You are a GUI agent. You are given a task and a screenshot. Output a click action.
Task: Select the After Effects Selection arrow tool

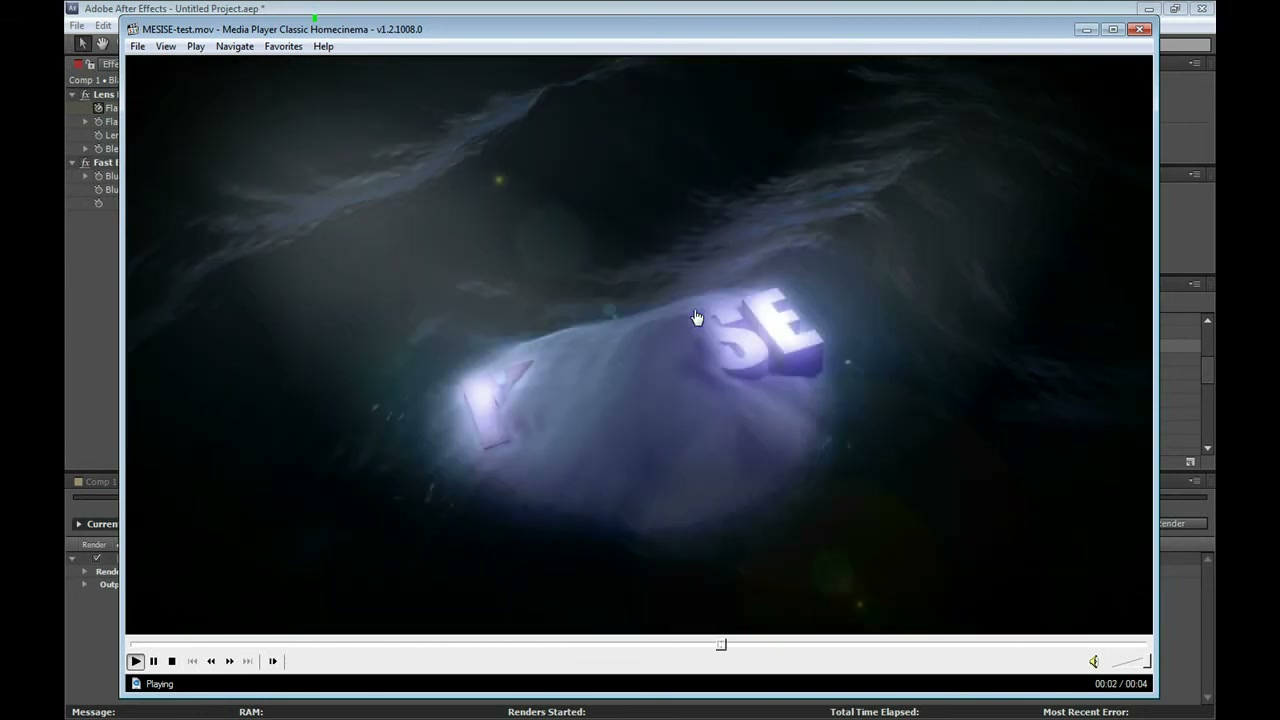pyautogui.click(x=83, y=43)
